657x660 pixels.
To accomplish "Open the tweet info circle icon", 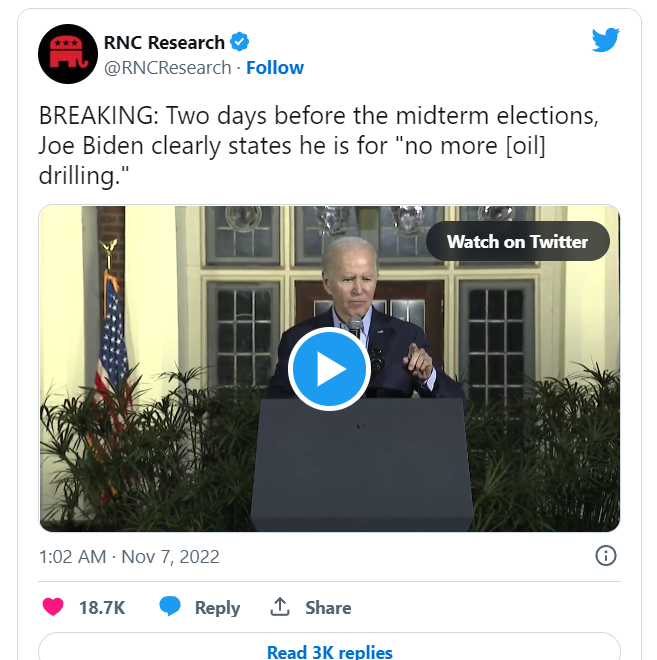I will coord(606,556).
